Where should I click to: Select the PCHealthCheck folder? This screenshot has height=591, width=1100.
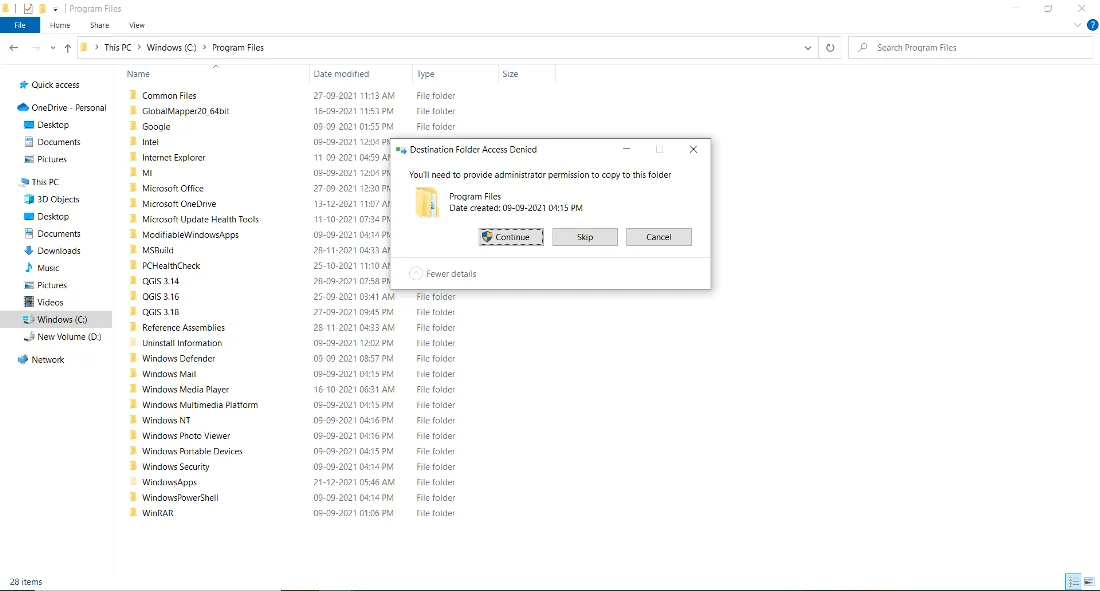click(x=171, y=266)
